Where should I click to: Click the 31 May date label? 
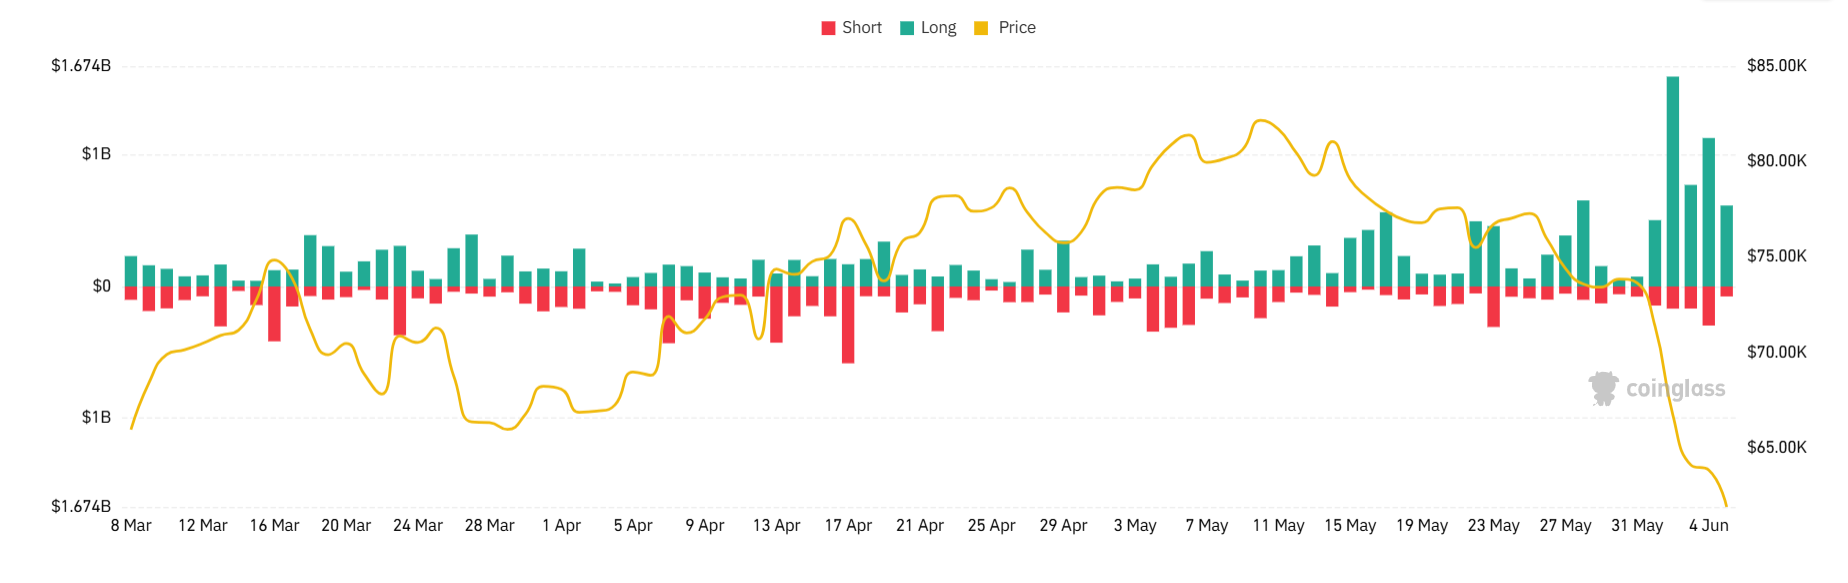click(1637, 526)
